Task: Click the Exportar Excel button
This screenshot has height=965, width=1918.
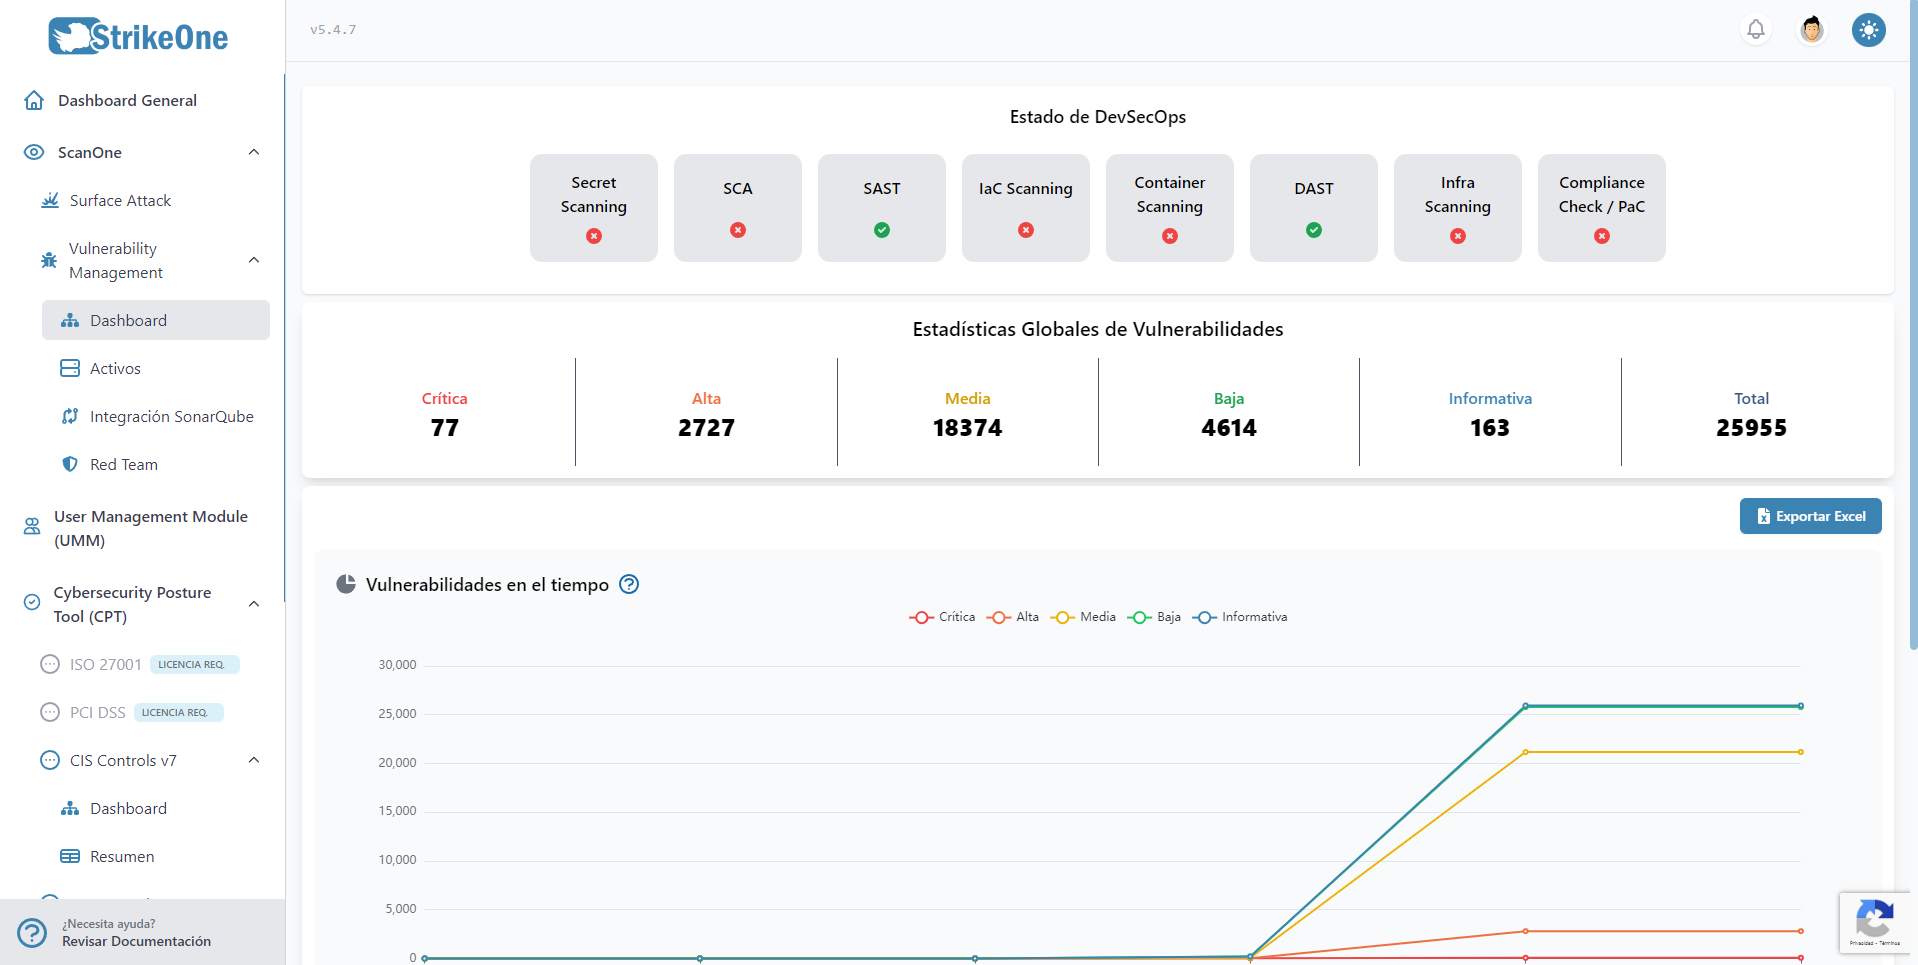Action: 1810,516
